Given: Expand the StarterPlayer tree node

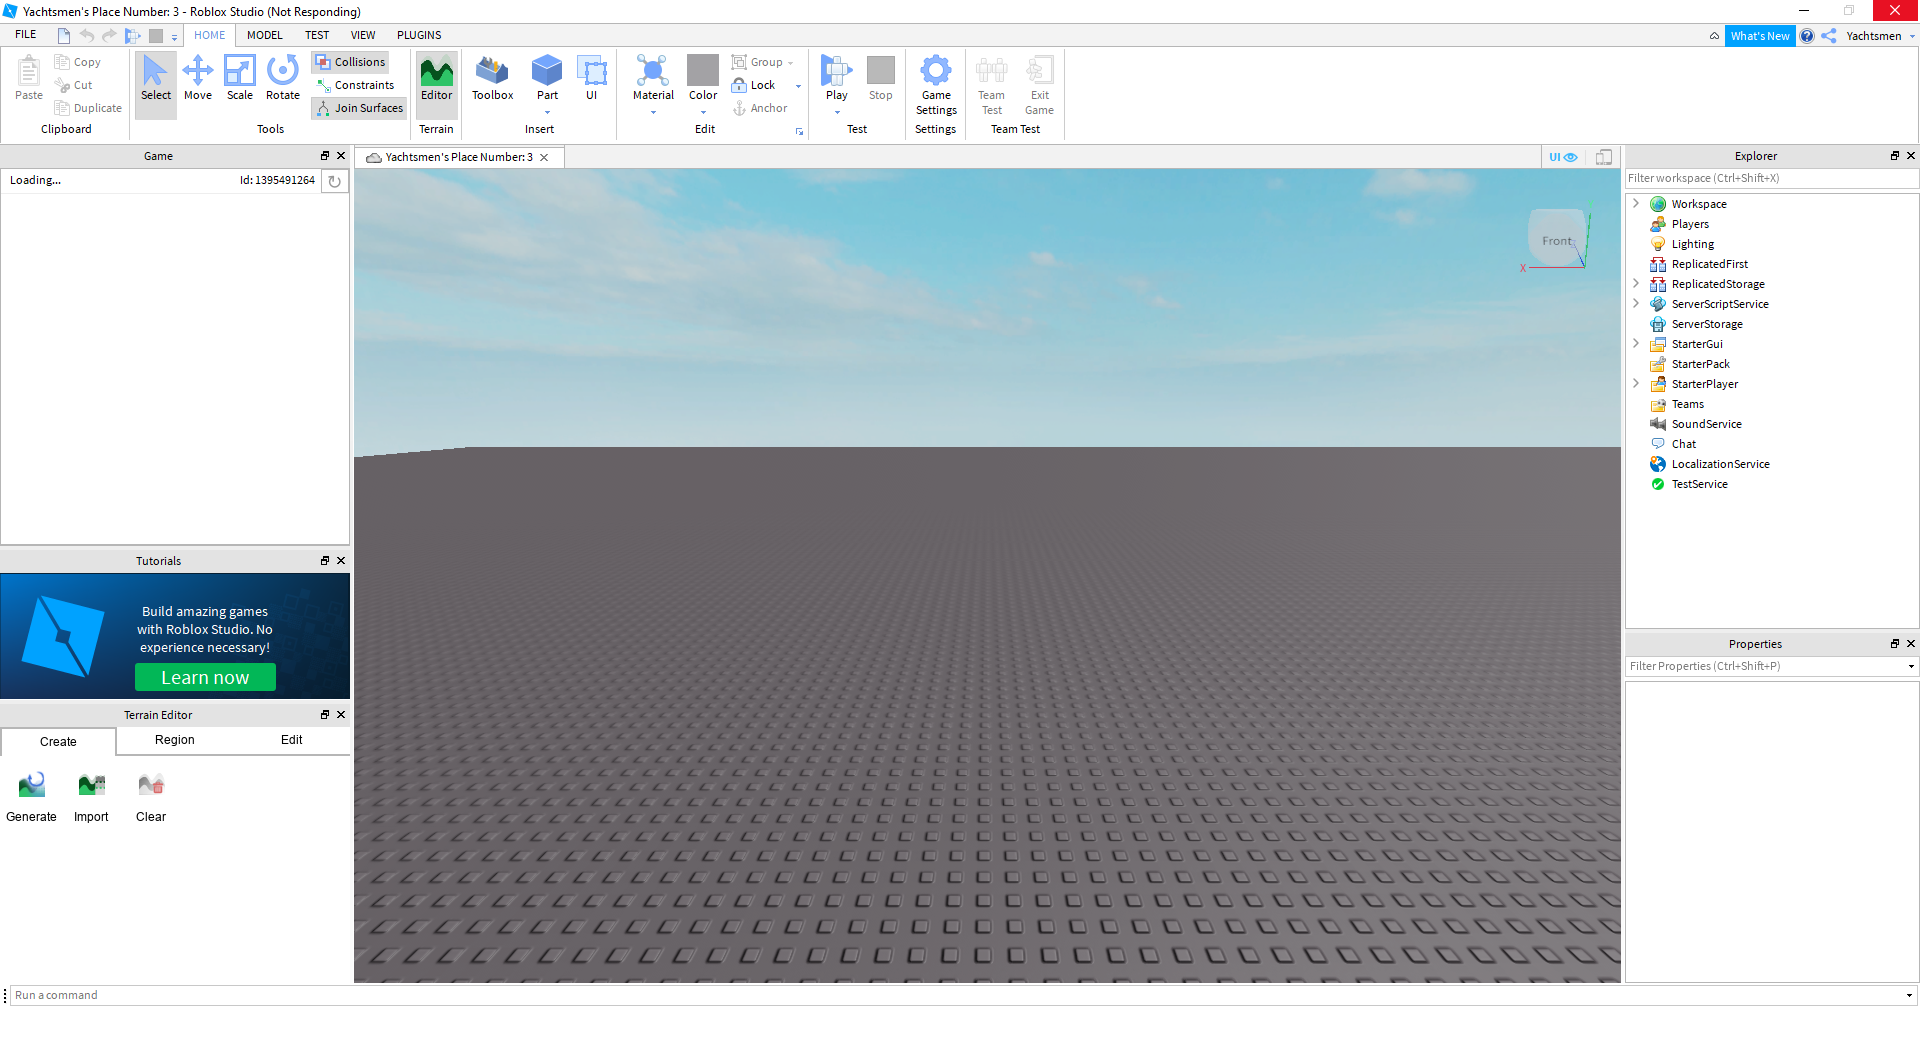Looking at the screenshot, I should 1636,384.
